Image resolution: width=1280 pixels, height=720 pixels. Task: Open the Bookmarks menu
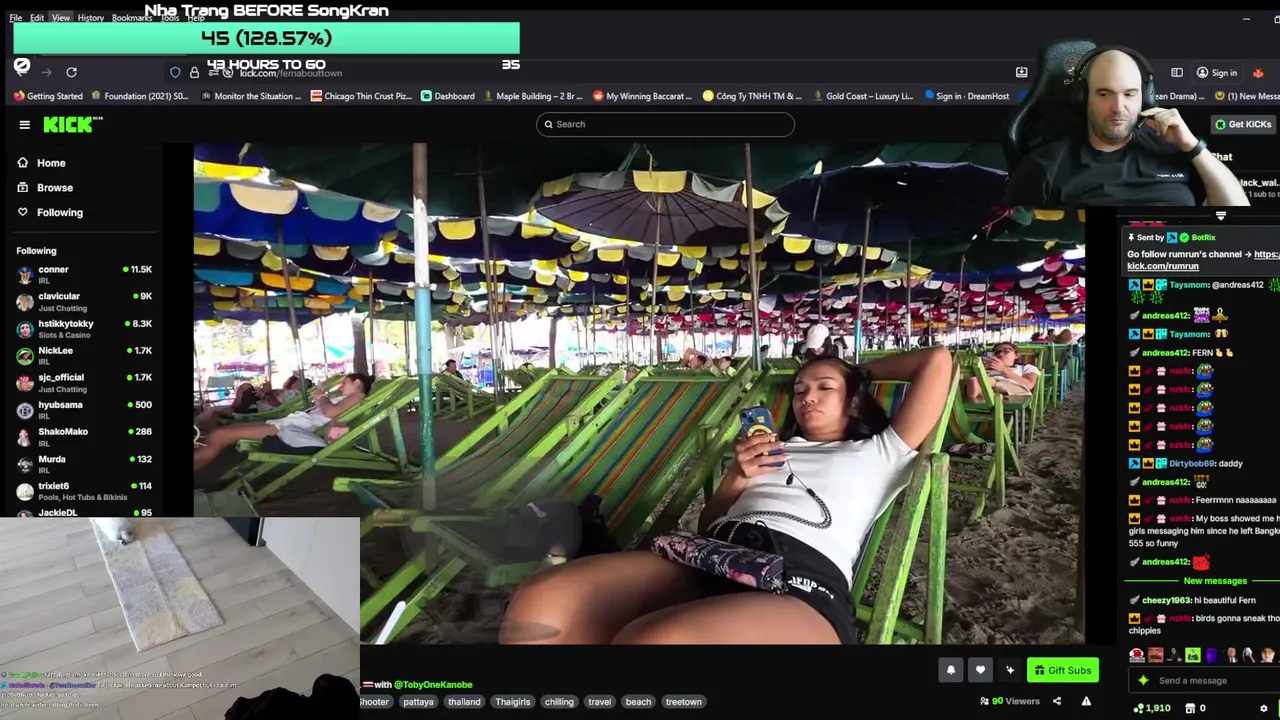coord(132,18)
